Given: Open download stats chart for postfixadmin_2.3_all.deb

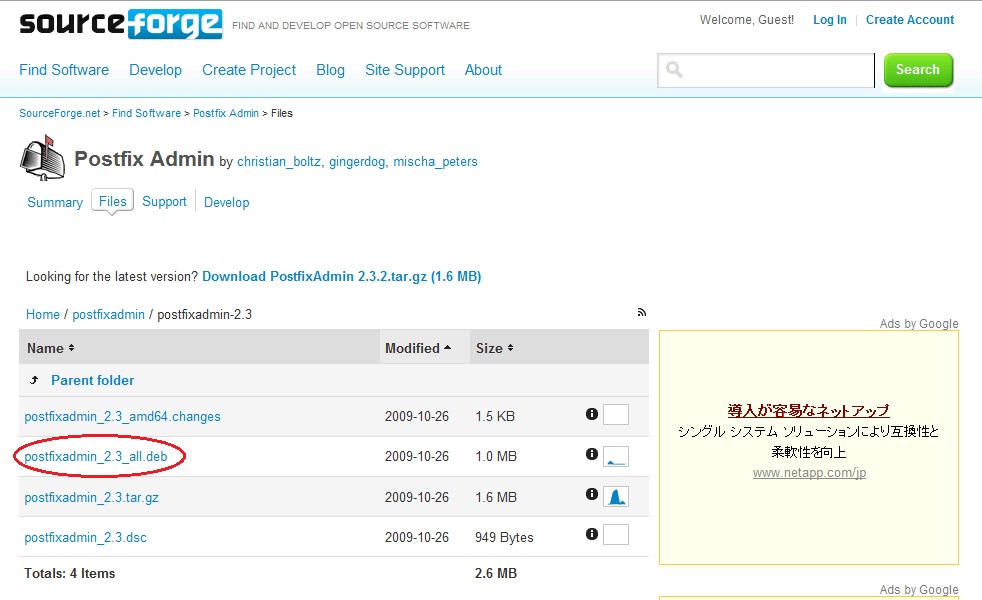Looking at the screenshot, I should coord(616,456).
